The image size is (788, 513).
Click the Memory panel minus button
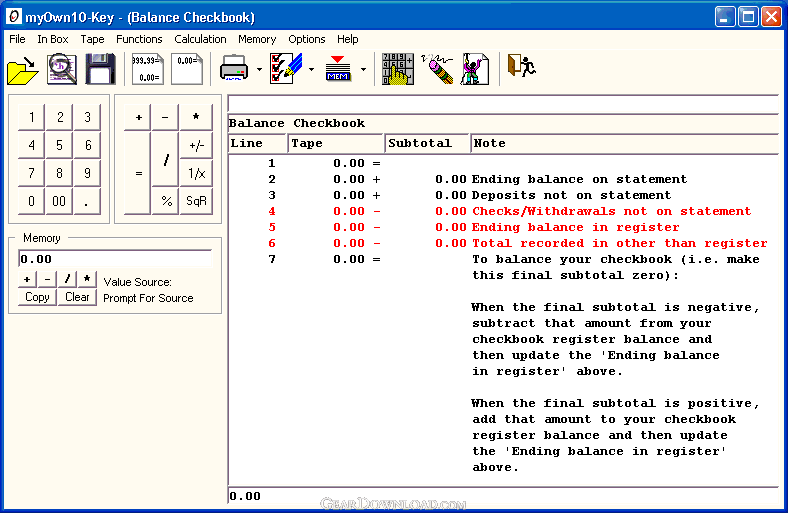[x=47, y=279]
